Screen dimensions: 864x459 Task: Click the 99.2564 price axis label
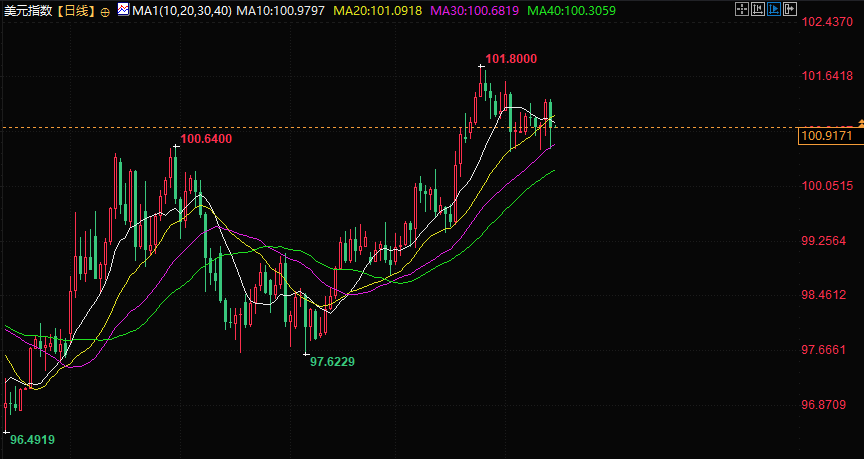coord(826,241)
